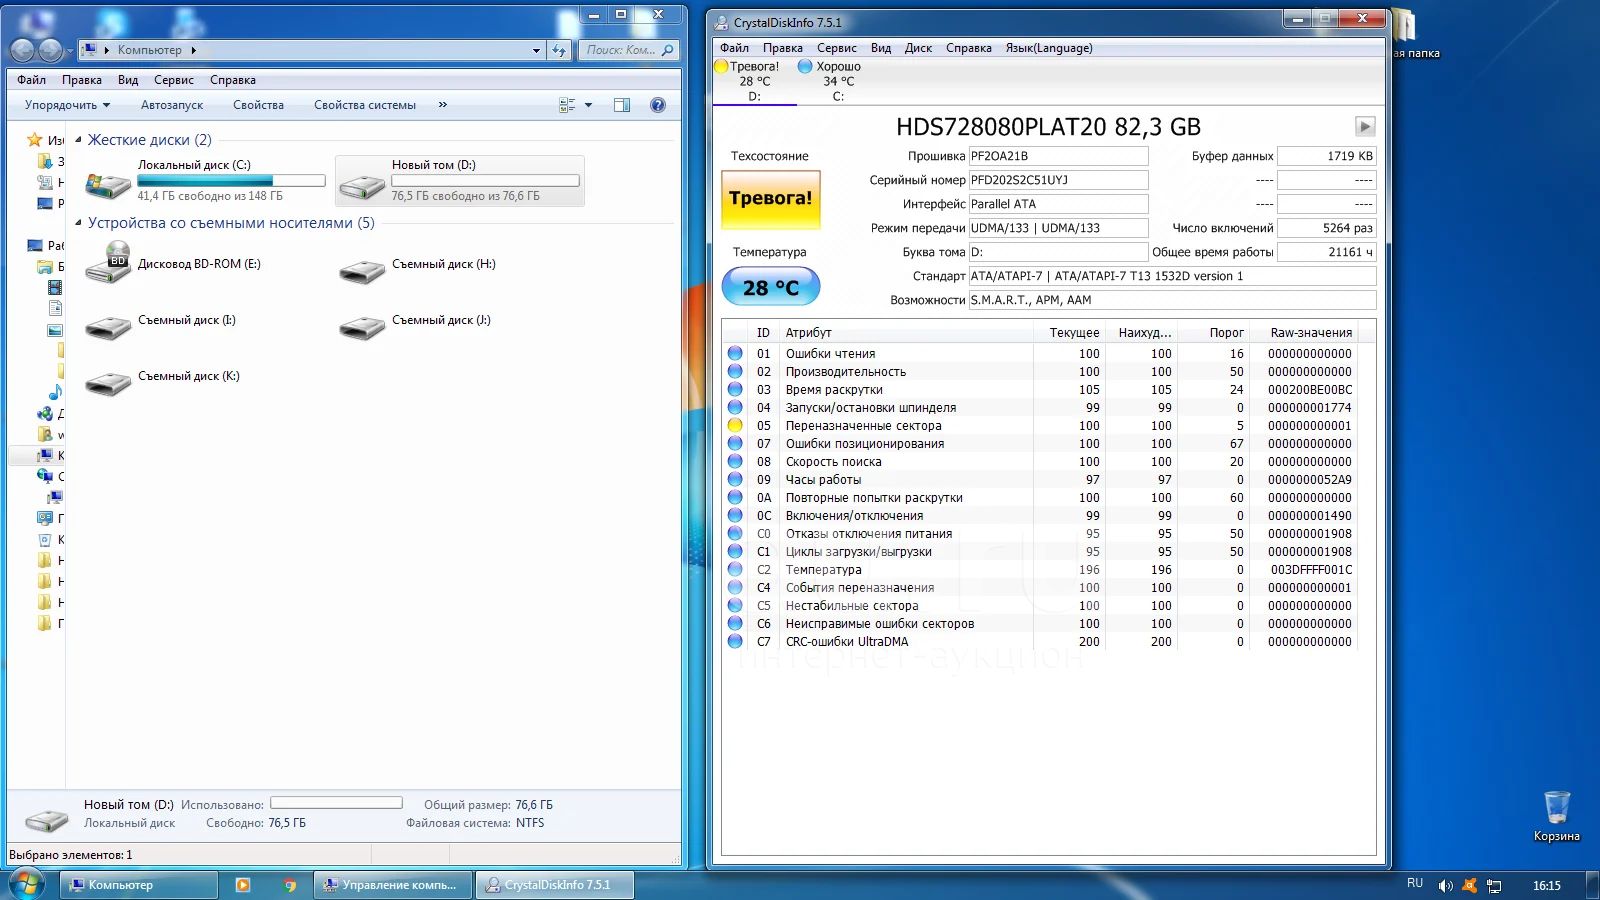Open the Язык(Language) menu
1600x900 pixels.
[x=1049, y=48]
